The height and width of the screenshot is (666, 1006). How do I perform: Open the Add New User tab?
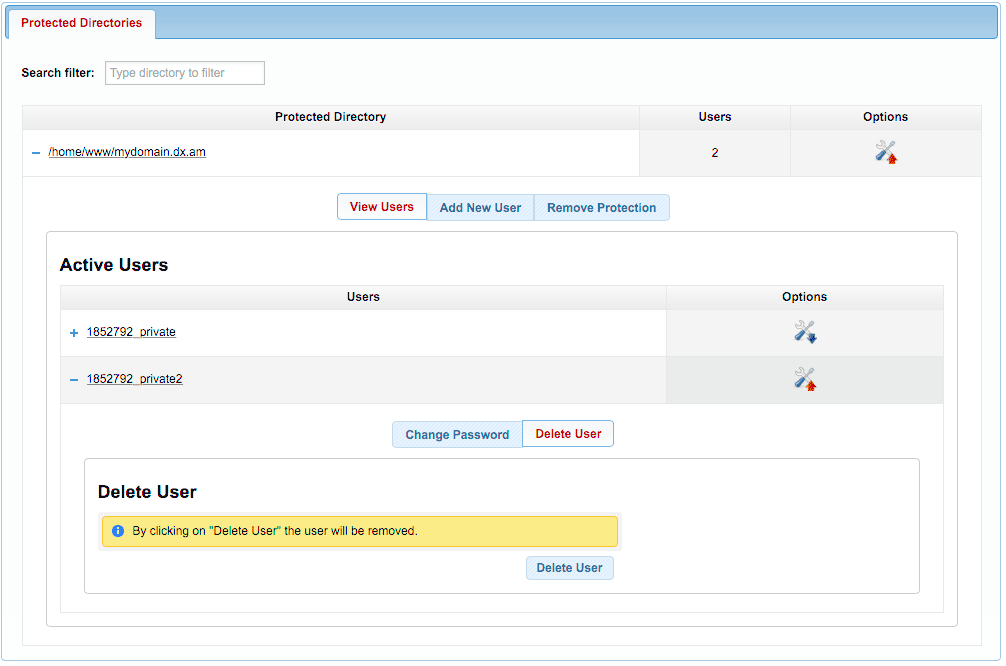pyautogui.click(x=480, y=208)
